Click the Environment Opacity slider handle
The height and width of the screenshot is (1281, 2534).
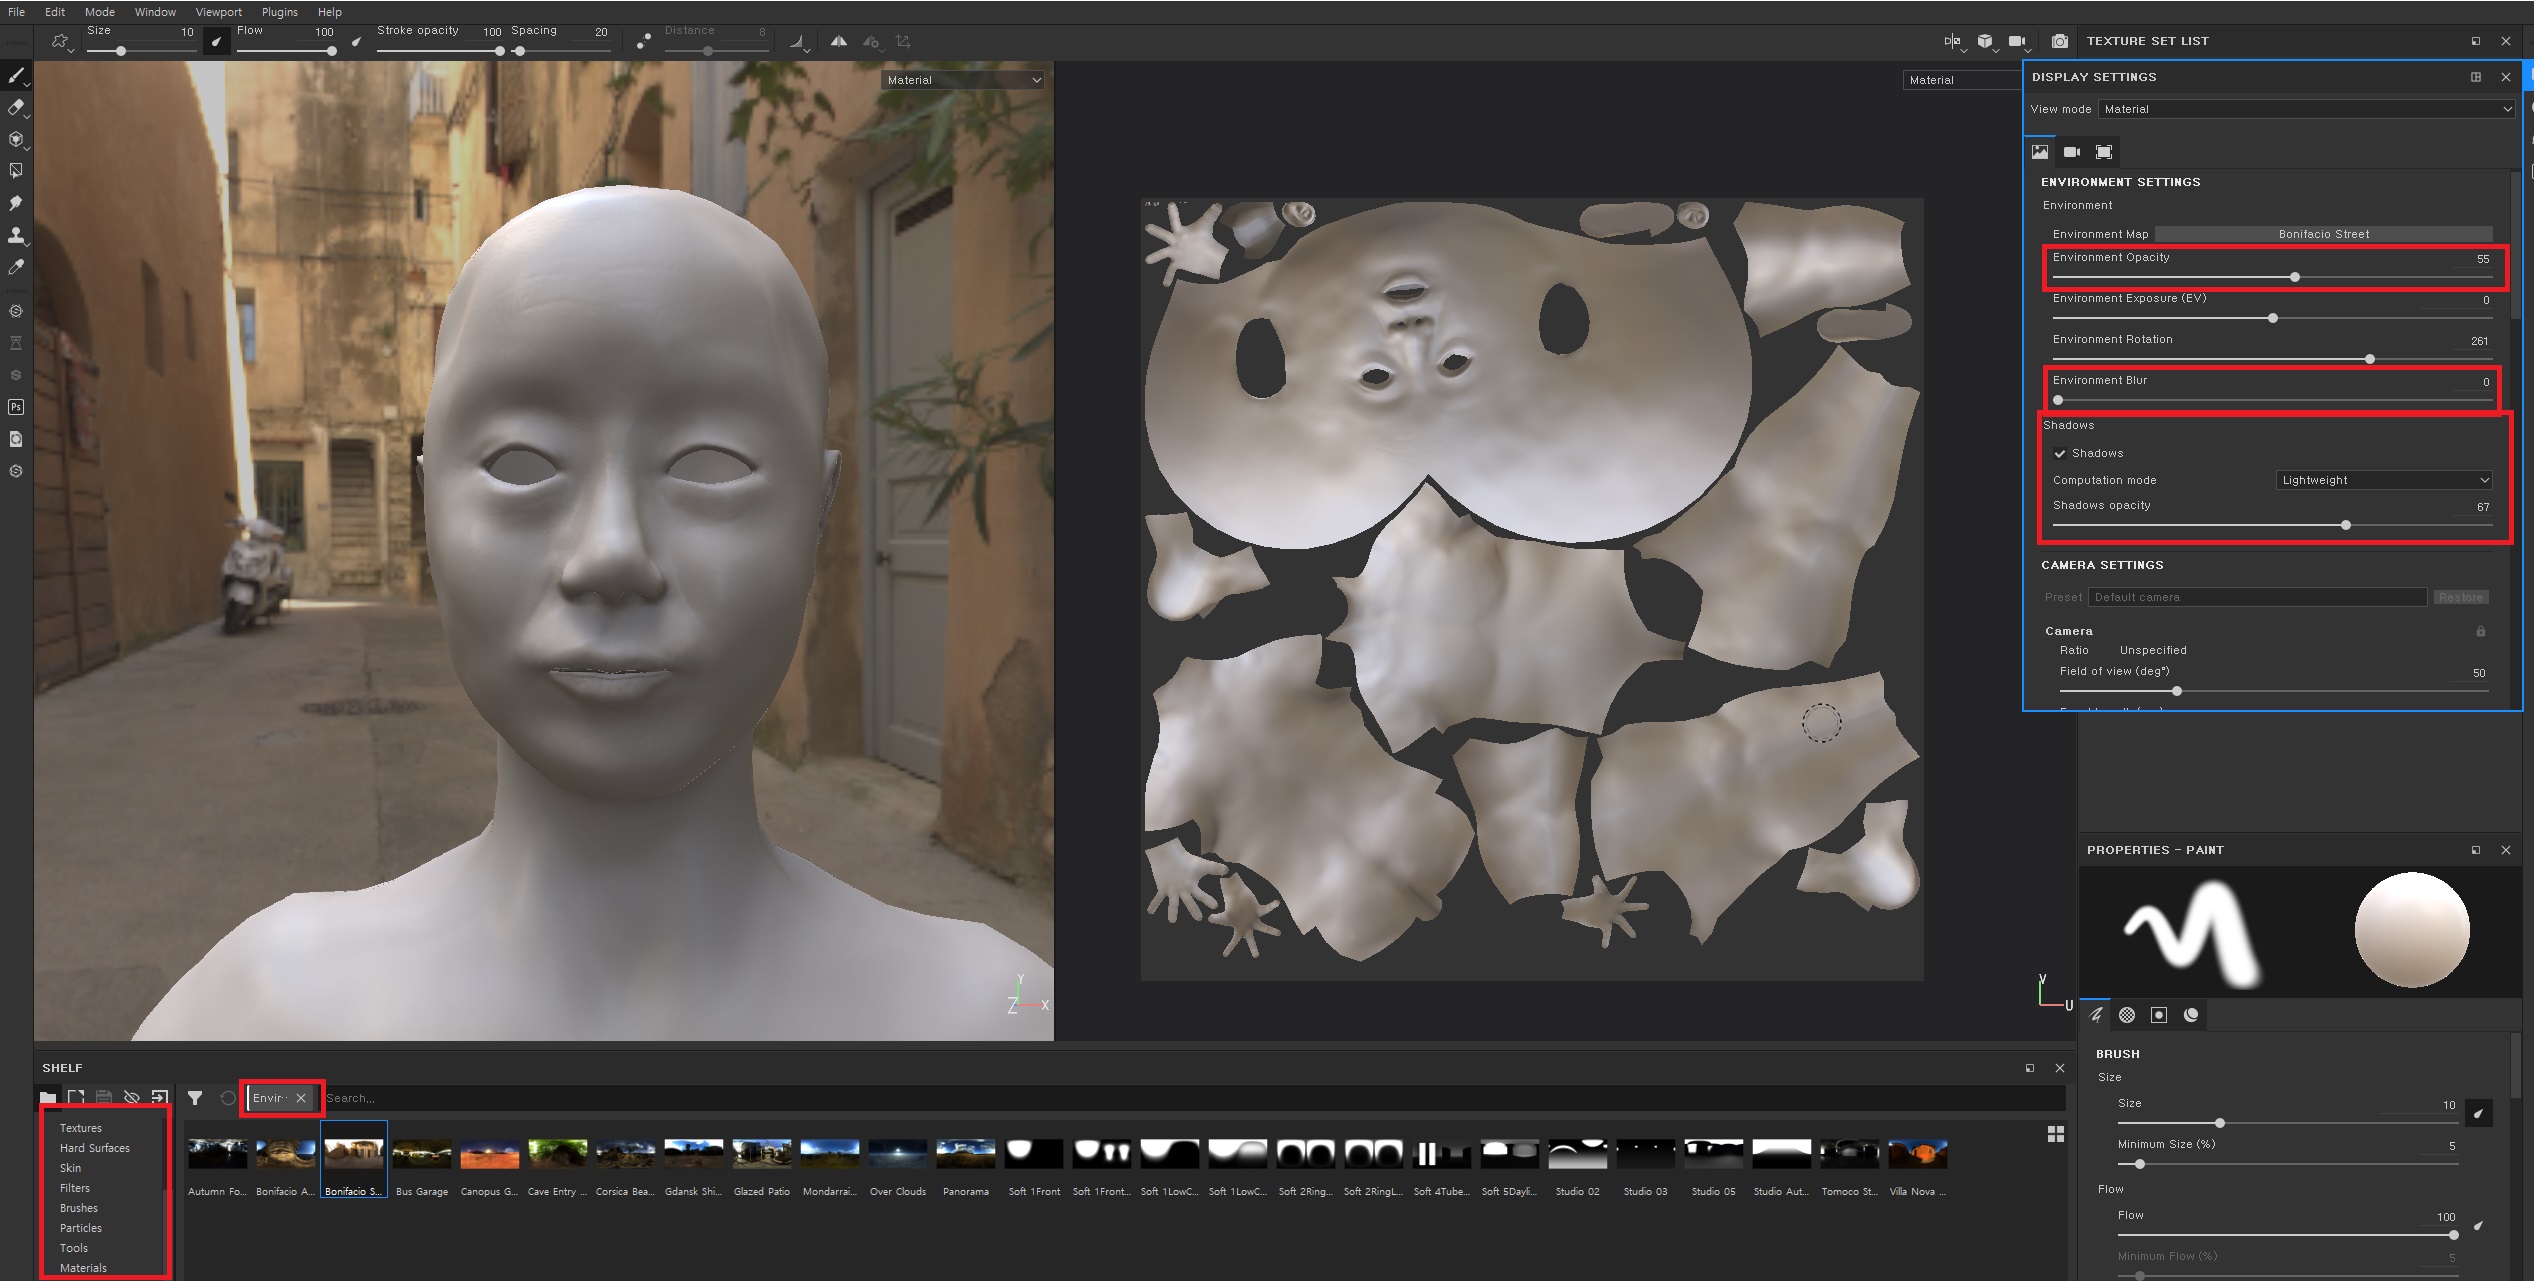click(2295, 277)
